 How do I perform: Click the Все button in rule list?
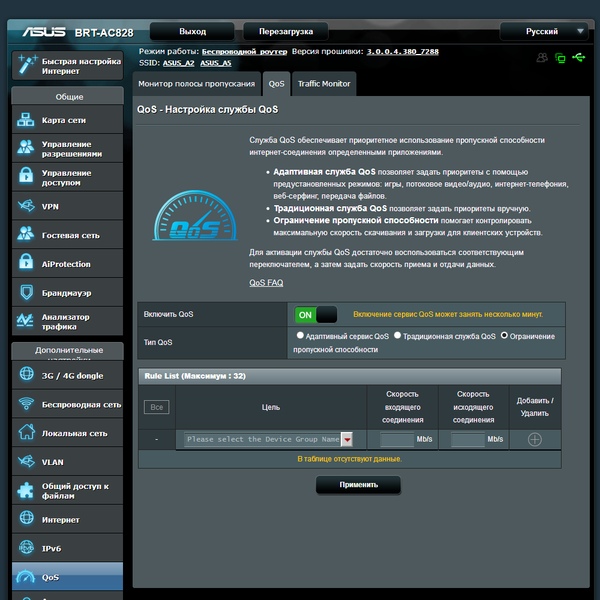(x=157, y=407)
